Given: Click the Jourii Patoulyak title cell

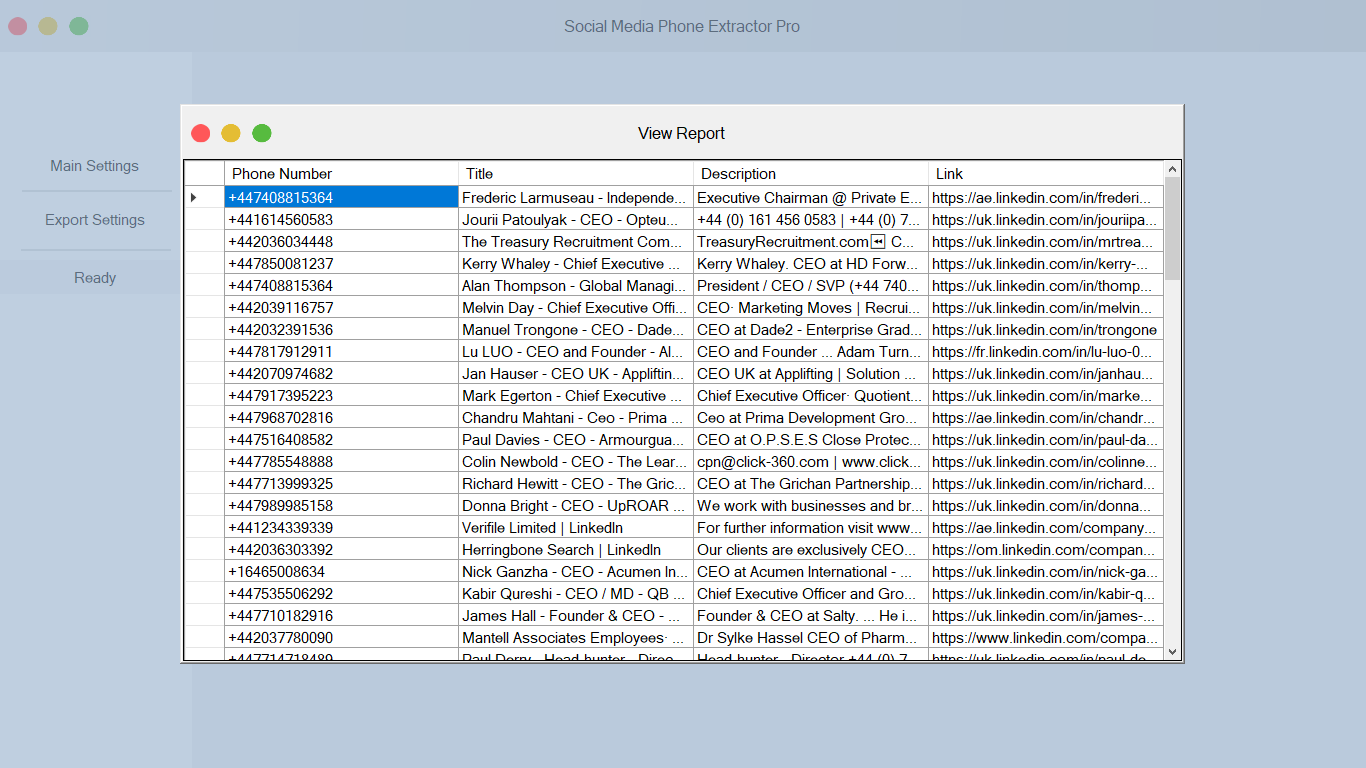Looking at the screenshot, I should [x=576, y=220].
